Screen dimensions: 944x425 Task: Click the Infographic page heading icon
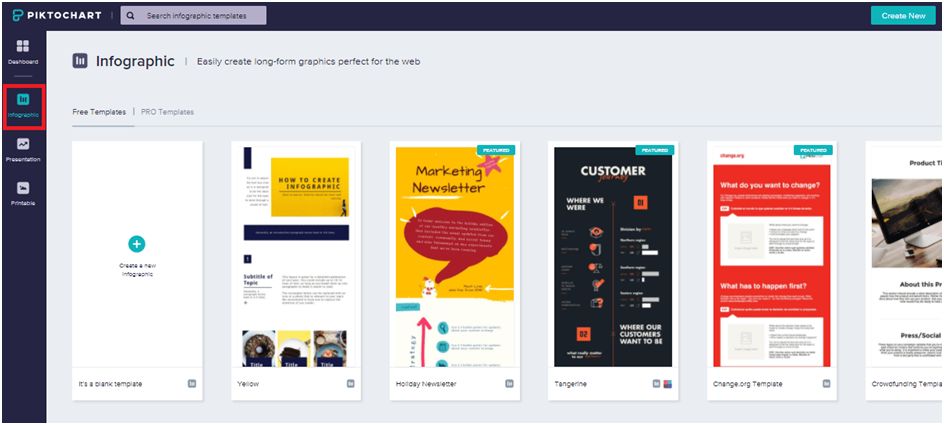[x=80, y=61]
